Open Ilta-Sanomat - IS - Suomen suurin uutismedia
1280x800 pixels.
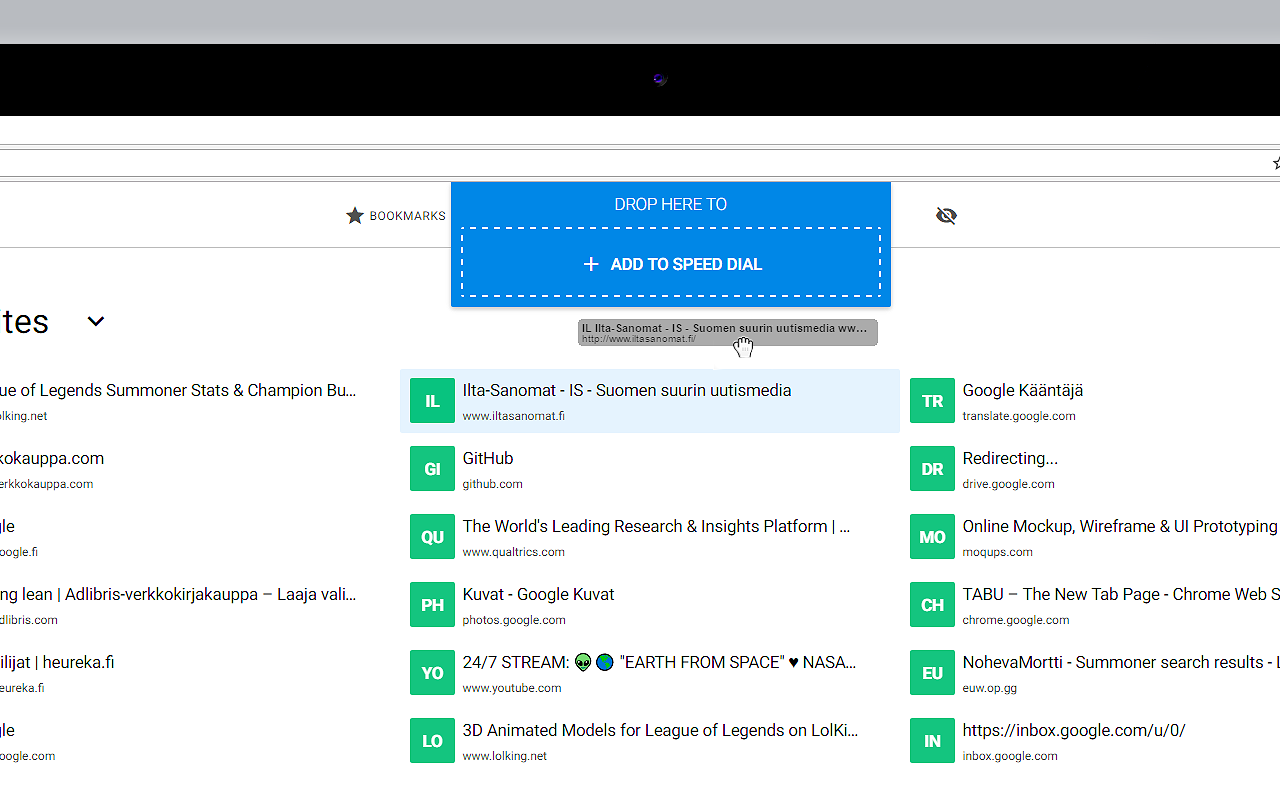click(627, 390)
